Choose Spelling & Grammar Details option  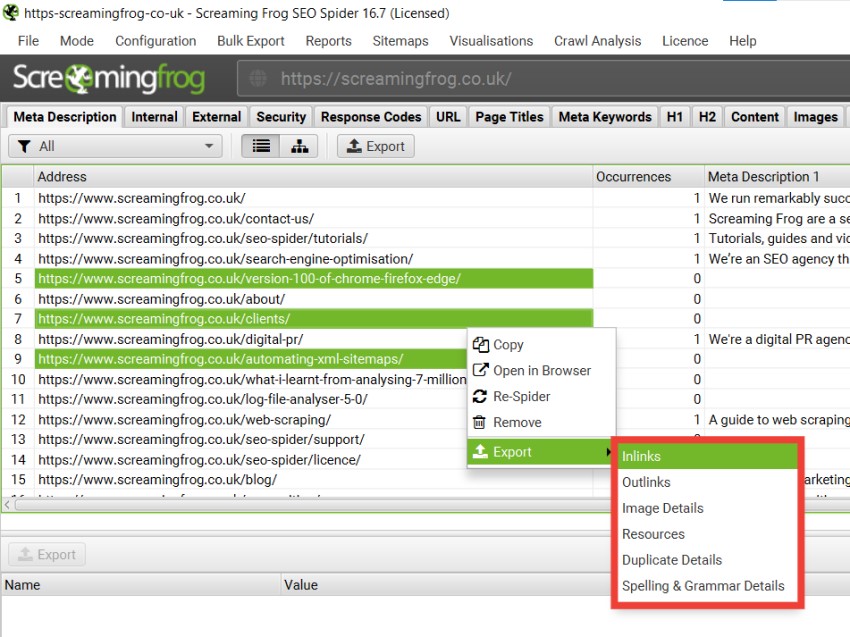pos(703,586)
